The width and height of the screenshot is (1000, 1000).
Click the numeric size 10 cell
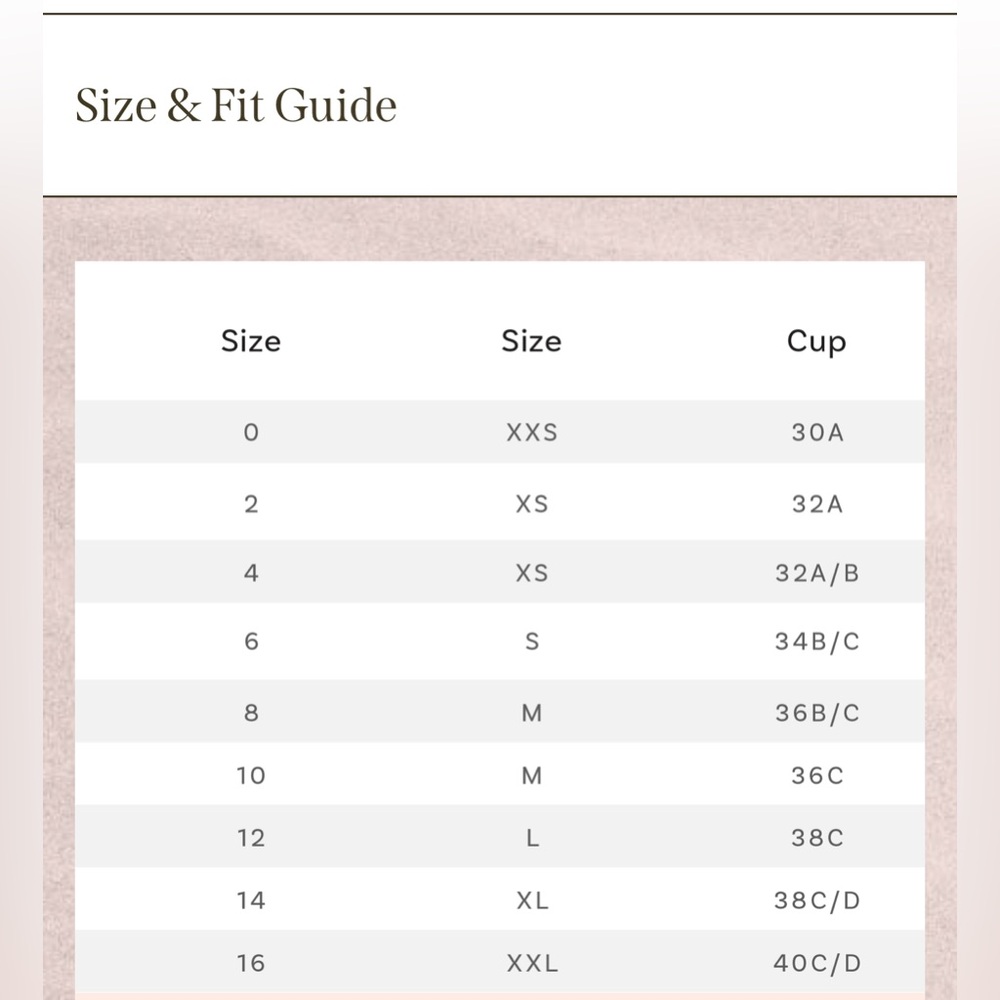pyautogui.click(x=251, y=776)
